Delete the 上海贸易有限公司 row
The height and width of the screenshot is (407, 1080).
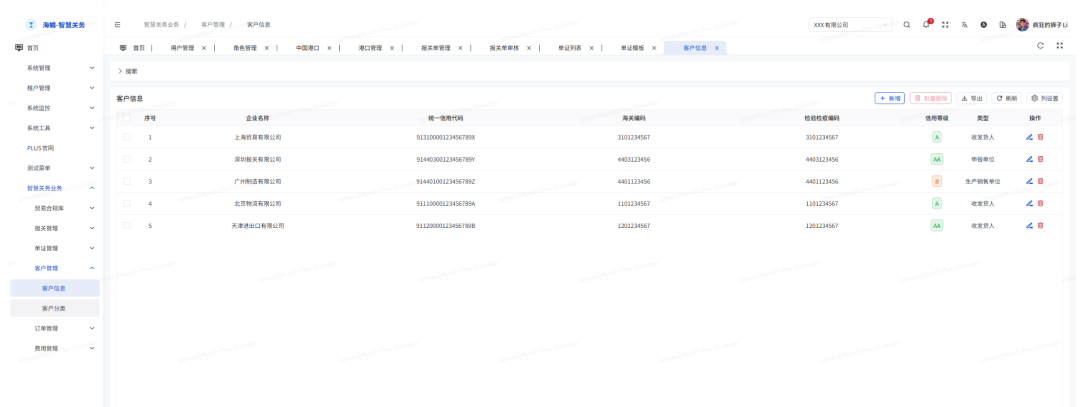click(x=1040, y=137)
